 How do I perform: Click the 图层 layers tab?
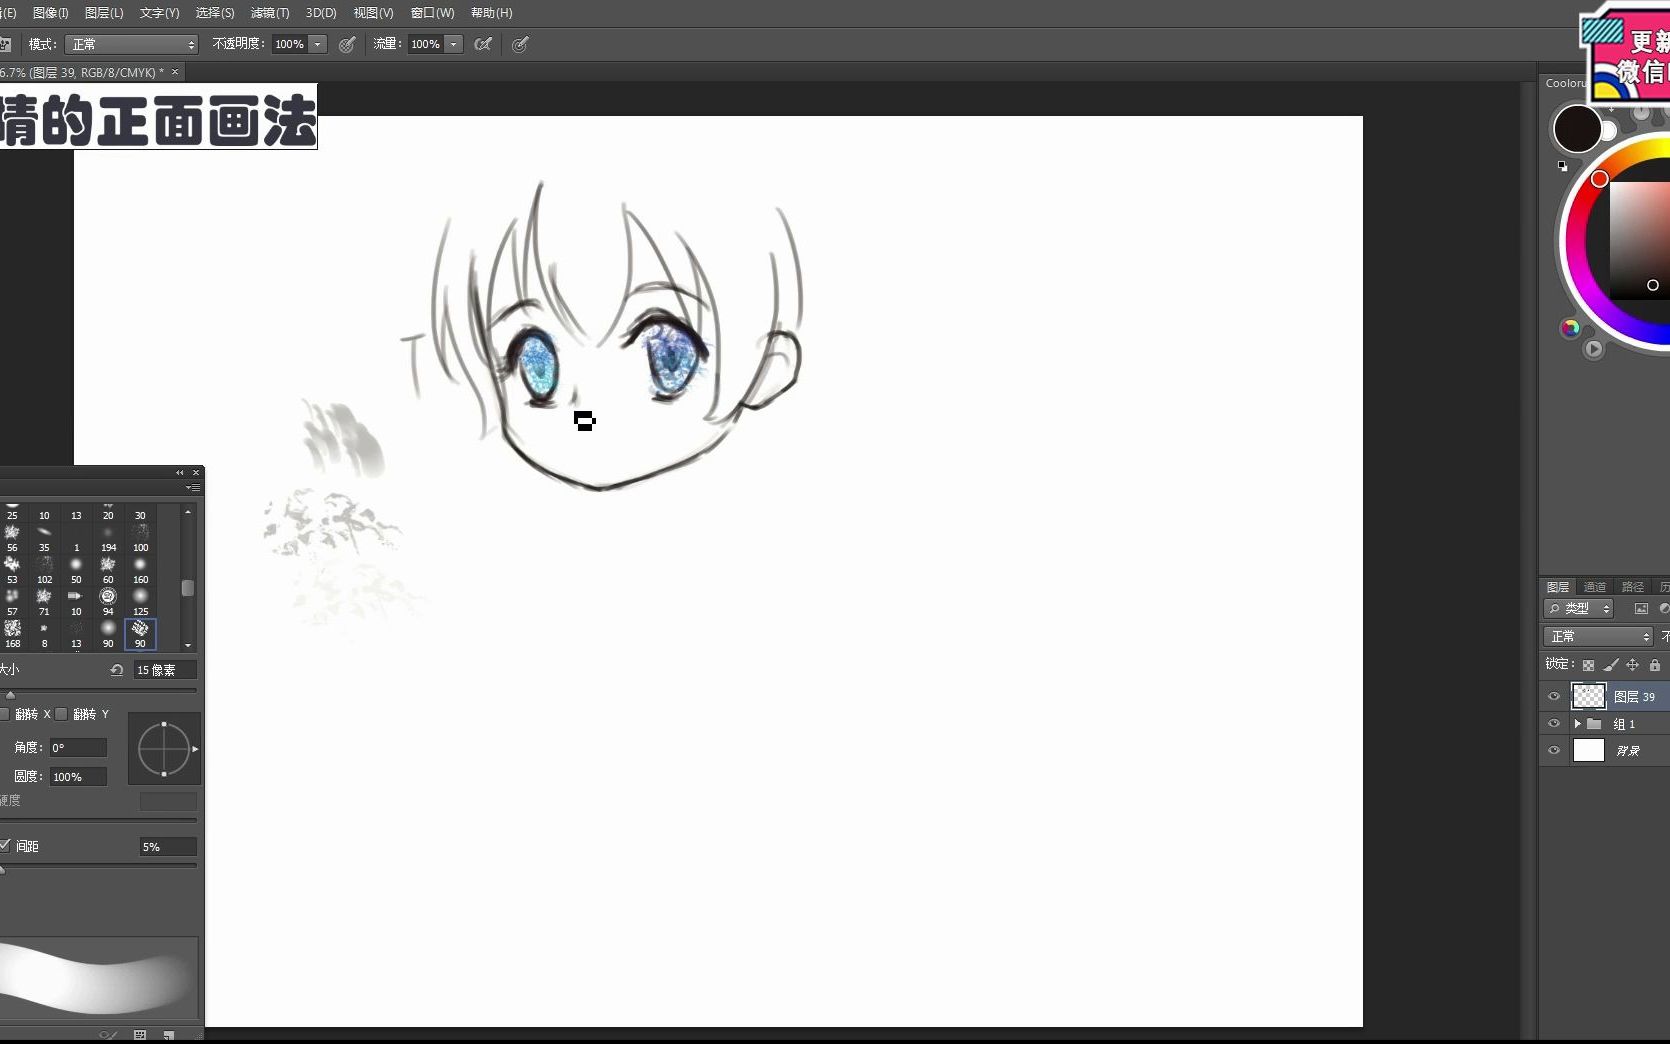[x=1558, y=587]
